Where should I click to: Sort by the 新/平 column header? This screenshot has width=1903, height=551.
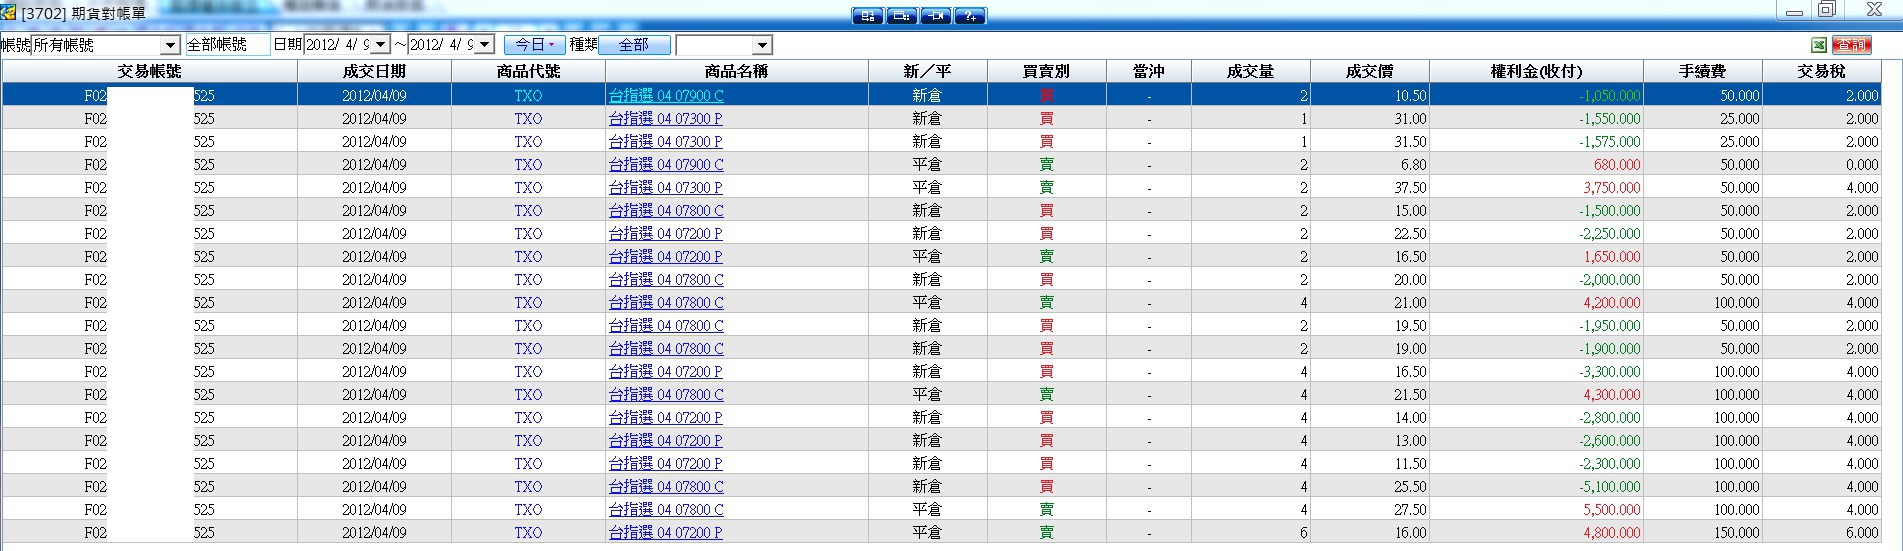(927, 71)
